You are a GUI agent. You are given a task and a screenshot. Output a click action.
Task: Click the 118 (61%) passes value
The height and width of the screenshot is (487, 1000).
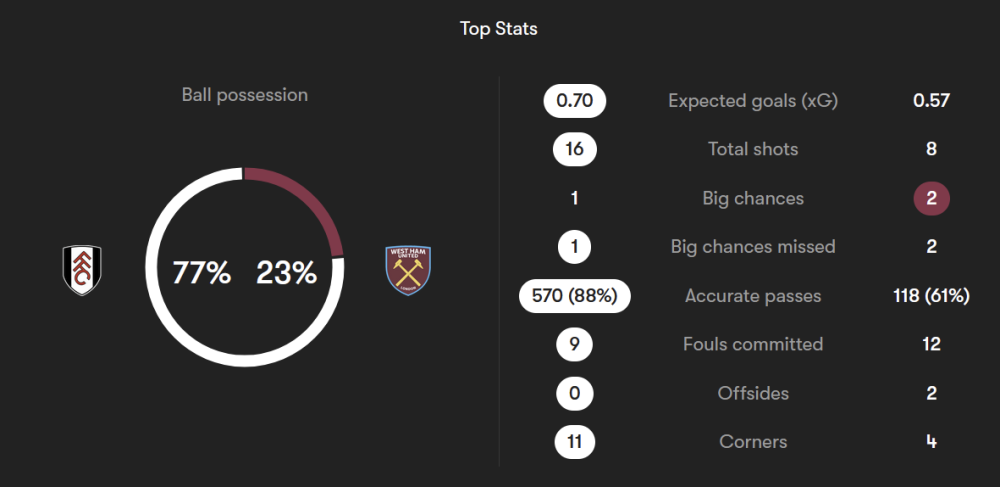[931, 296]
